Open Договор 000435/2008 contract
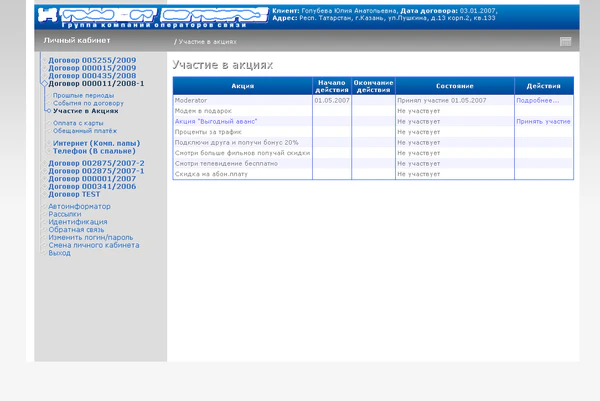 tap(92, 76)
